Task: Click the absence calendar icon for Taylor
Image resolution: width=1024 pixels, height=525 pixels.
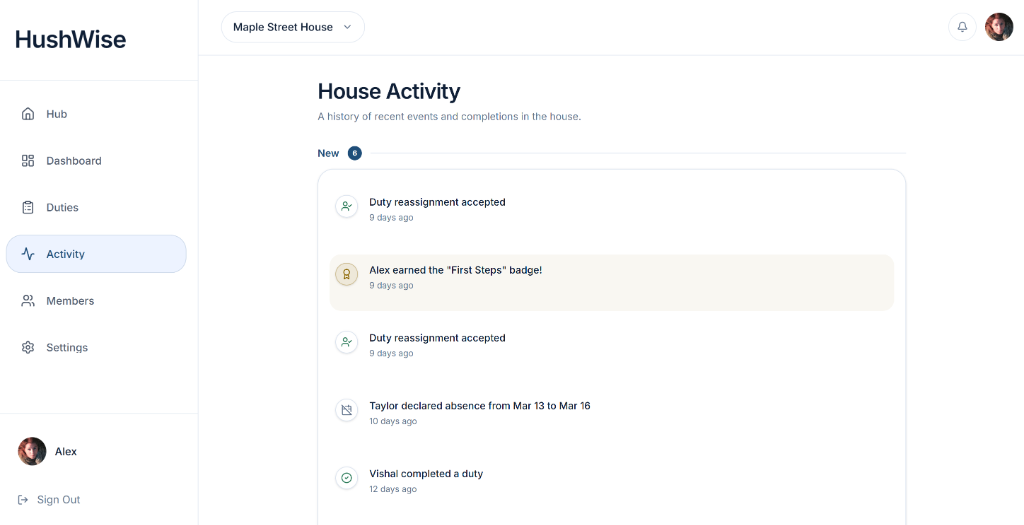Action: [x=347, y=410]
